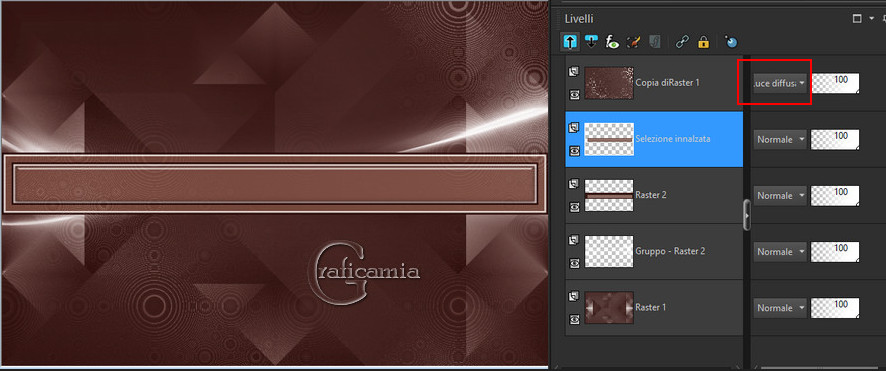Click the Gruppo - Raster 2 layer thumbnail
Viewport: 886px width, 371px height.
(609, 251)
